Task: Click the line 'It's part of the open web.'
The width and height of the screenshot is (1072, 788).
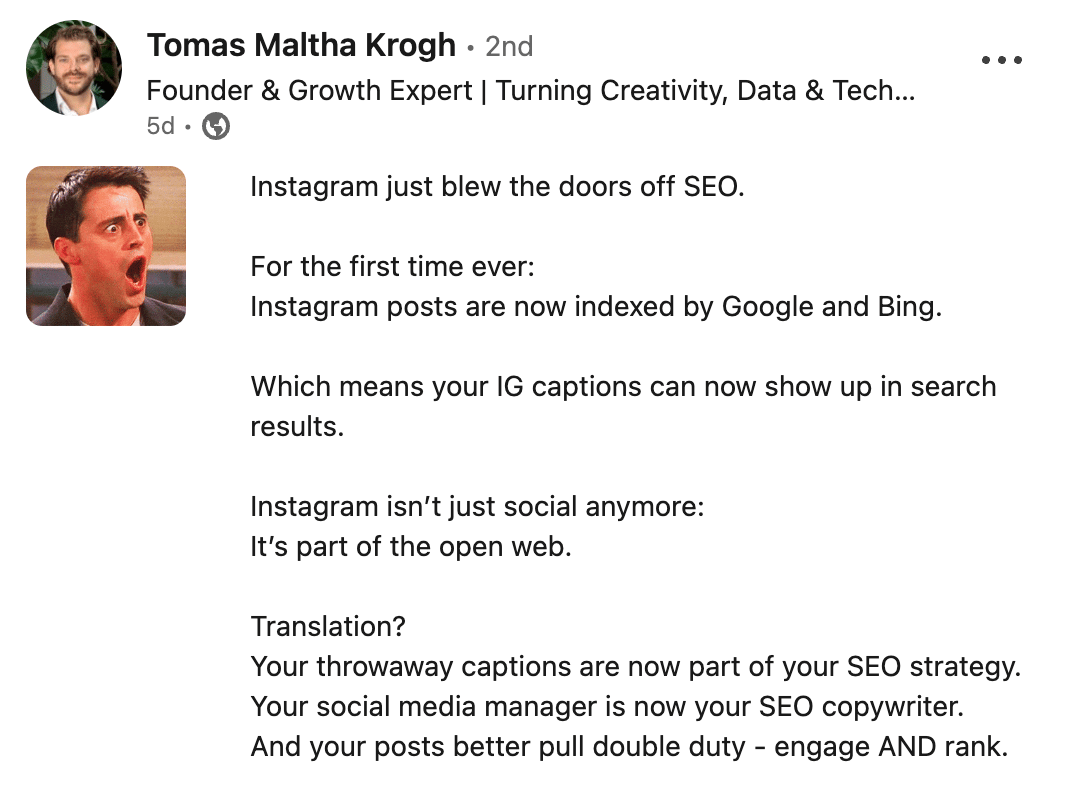Action: [411, 547]
